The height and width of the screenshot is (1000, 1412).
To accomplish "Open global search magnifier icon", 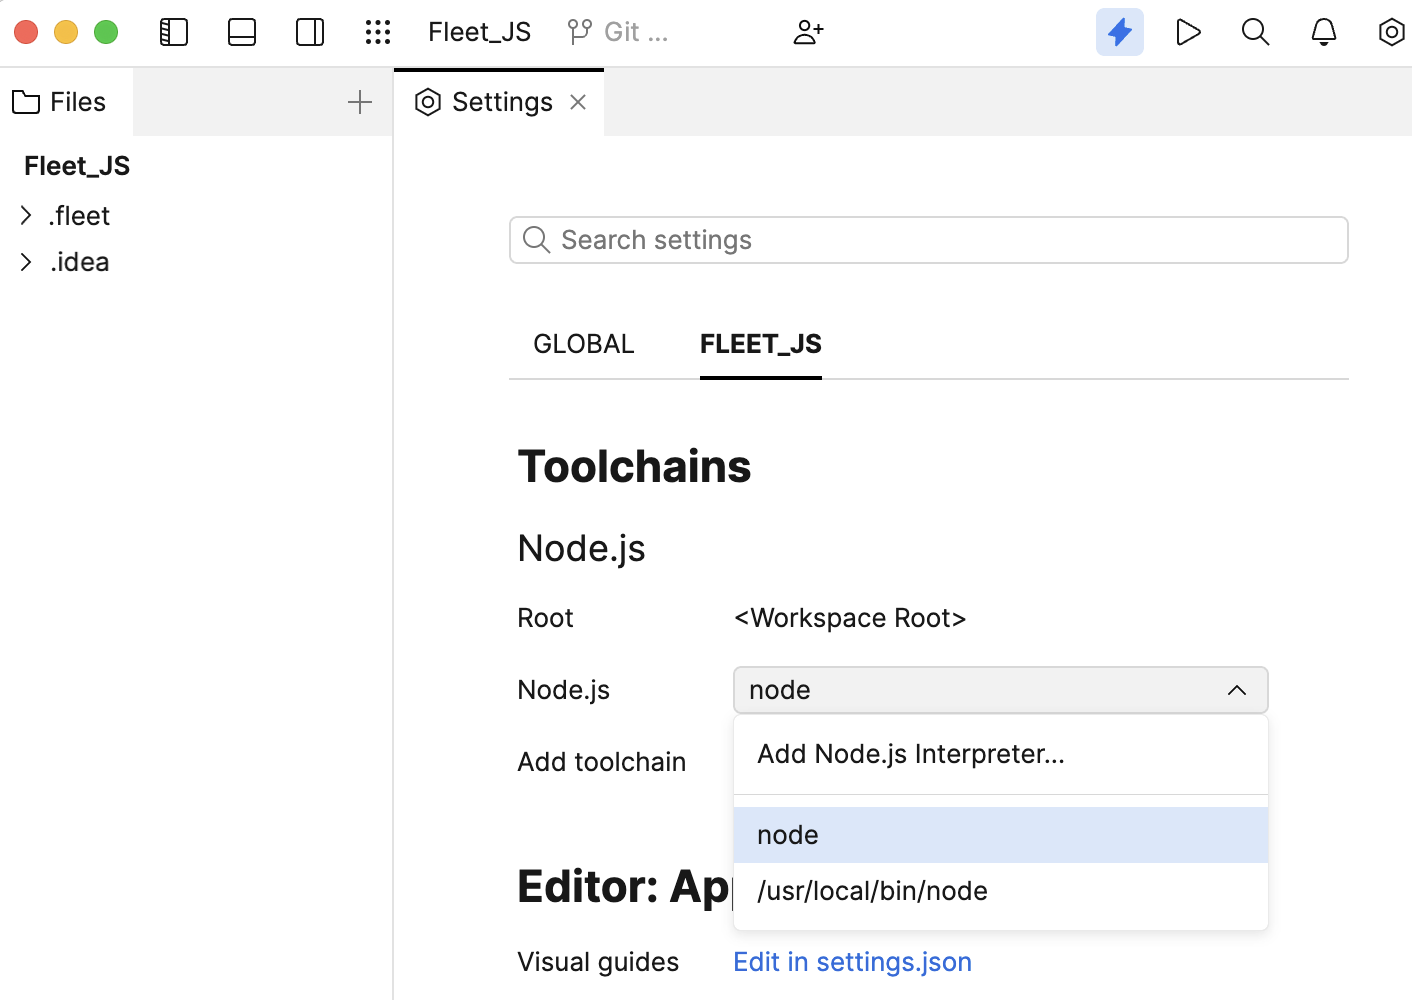I will 1255,31.
